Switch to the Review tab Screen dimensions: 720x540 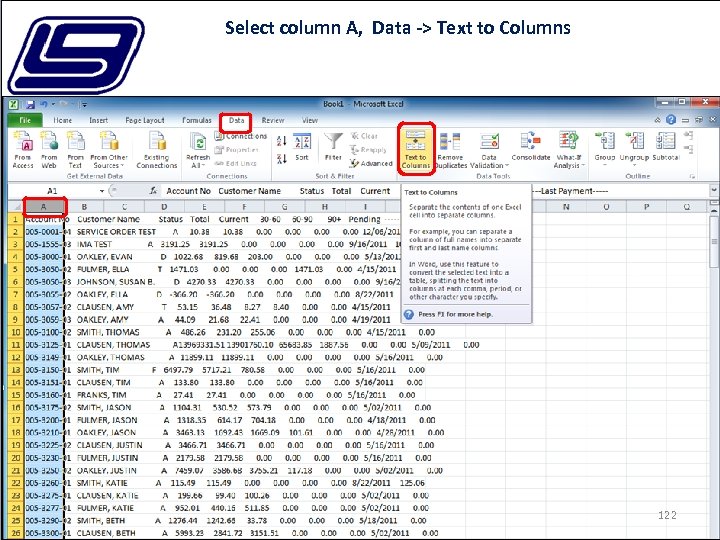[273, 120]
